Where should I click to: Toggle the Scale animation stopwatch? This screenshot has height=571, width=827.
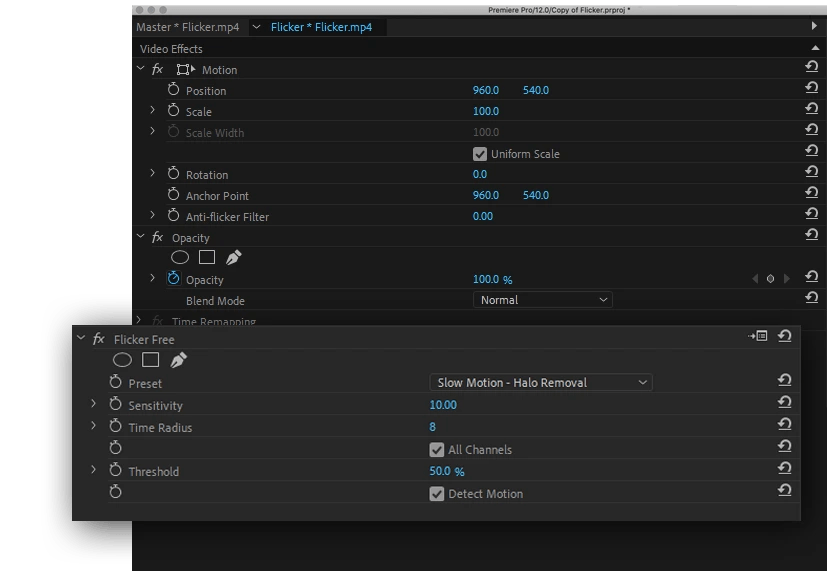tap(174, 110)
